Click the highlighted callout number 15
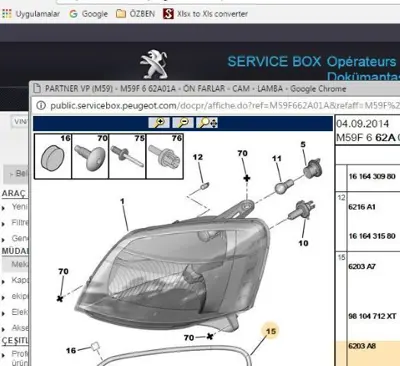Screen dimensions: 400x366 click(x=271, y=331)
